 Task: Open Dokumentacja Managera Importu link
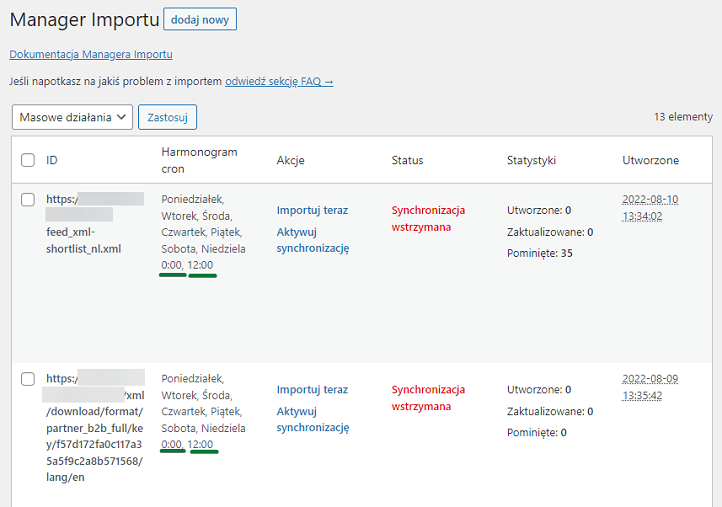click(x=91, y=54)
